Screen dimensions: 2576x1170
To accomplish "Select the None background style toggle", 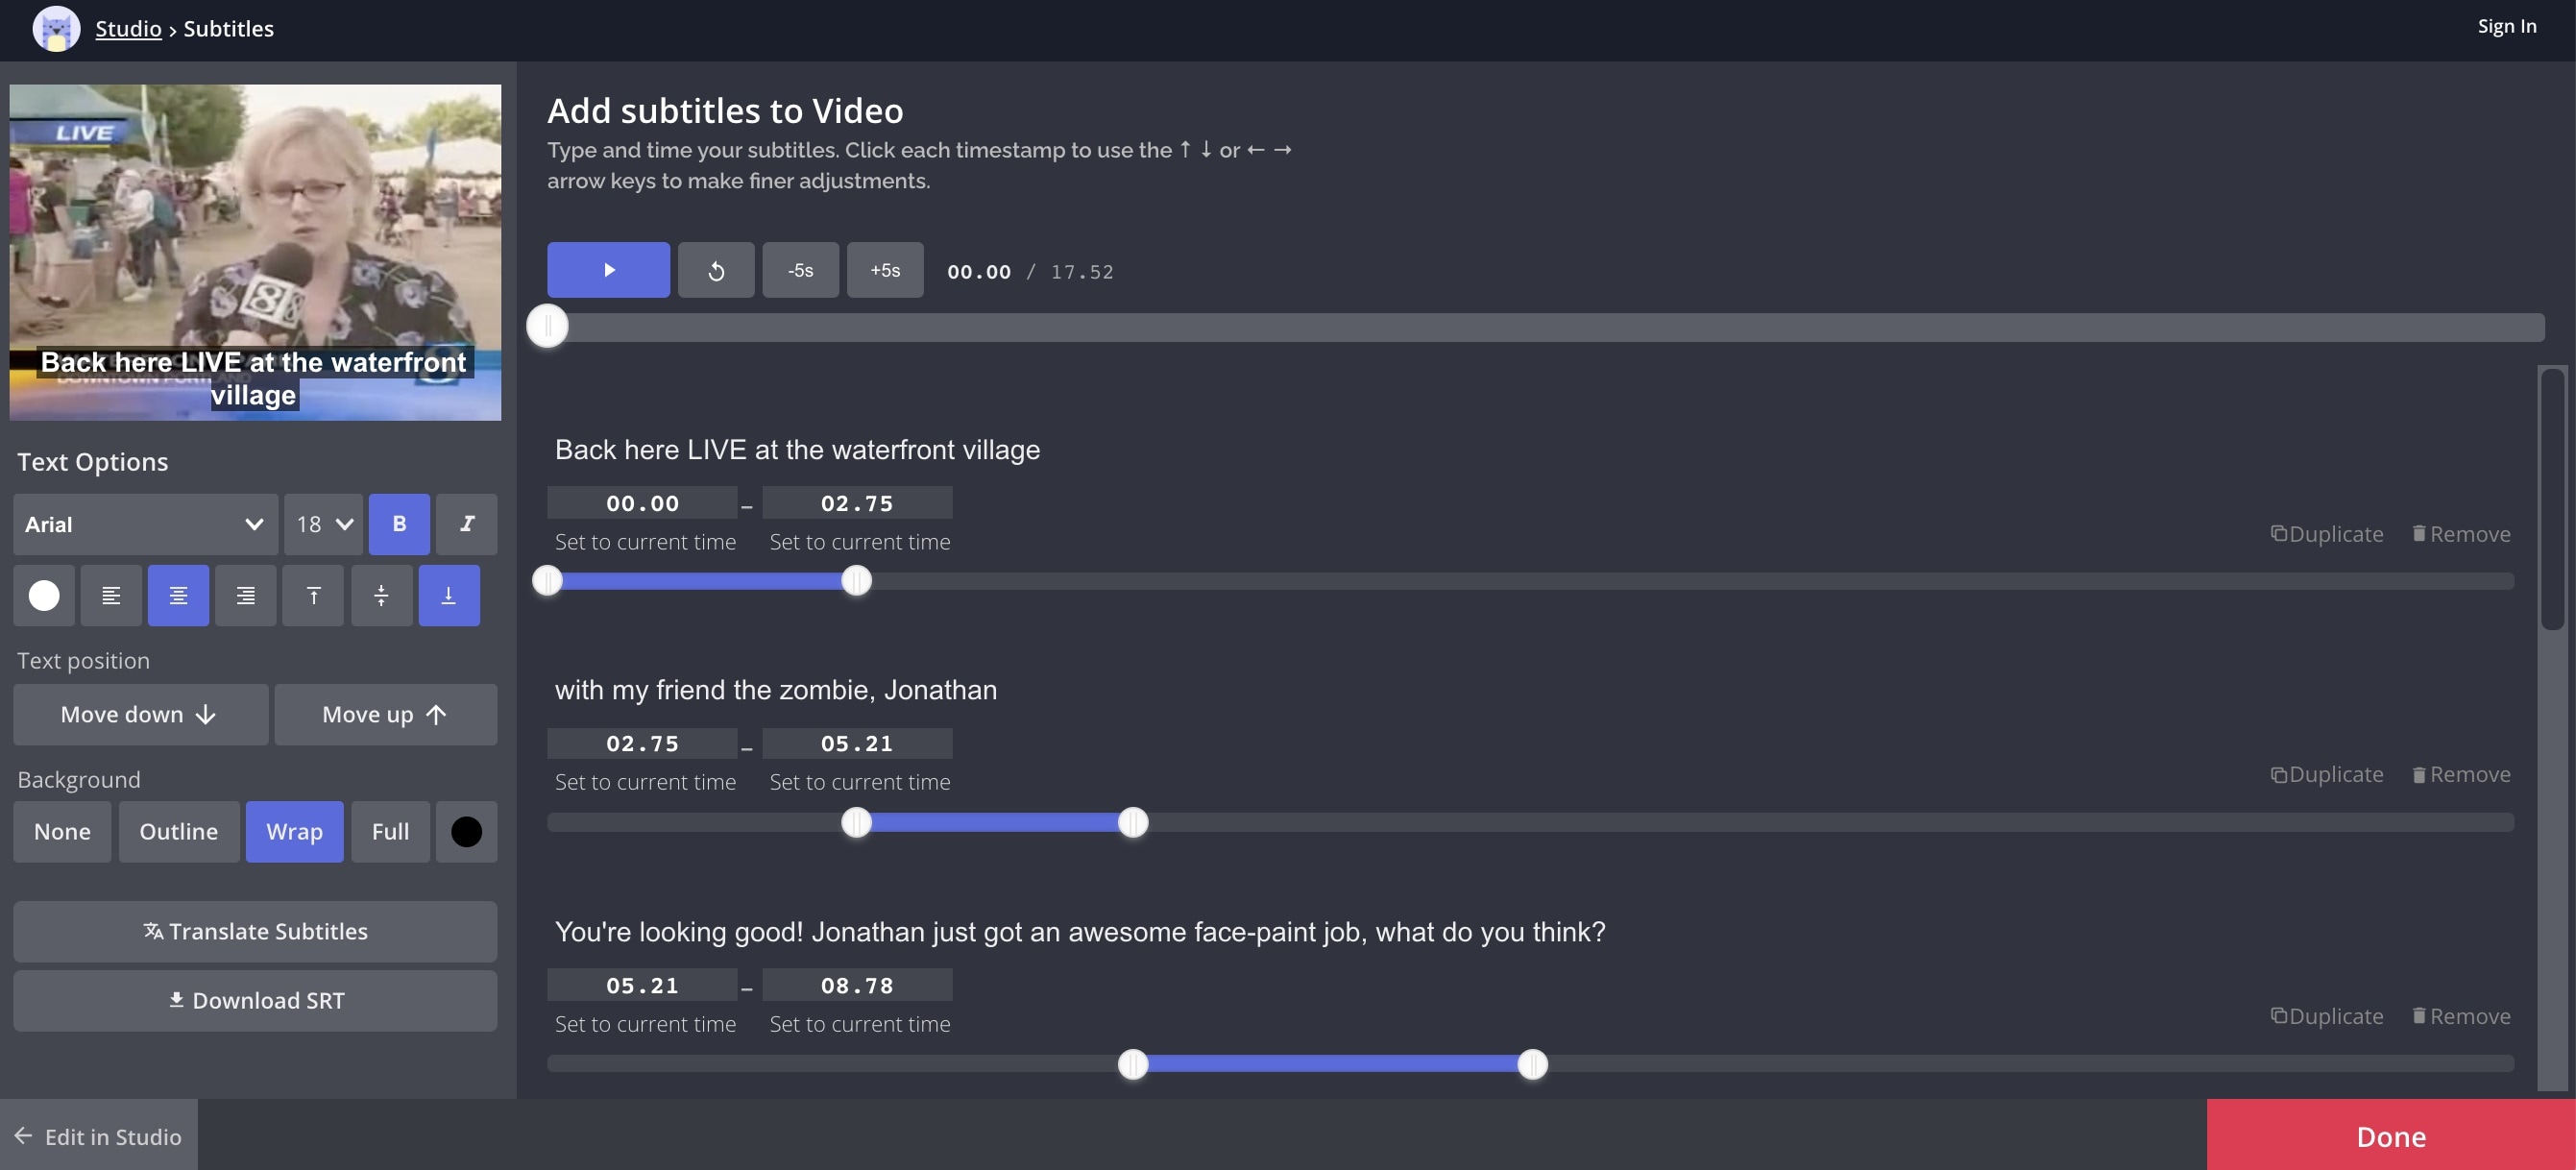I will (x=61, y=832).
